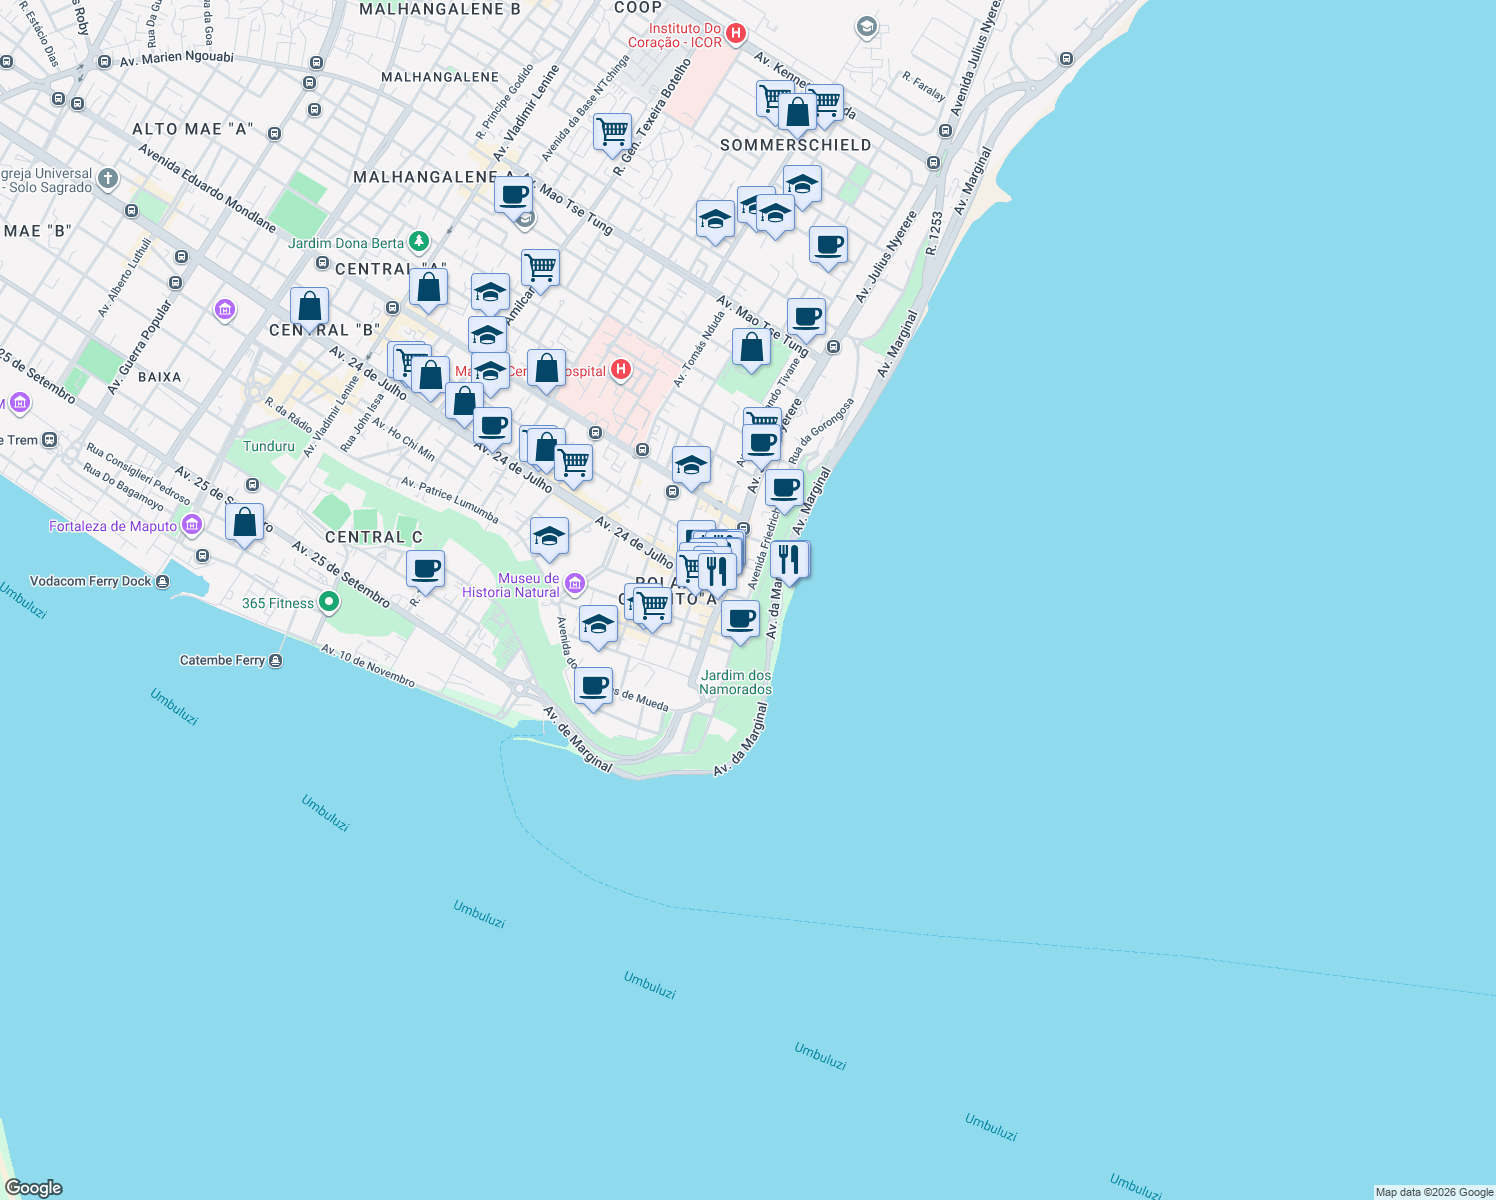
Task: Click the green dot marker at 365 Fitness
Action: pos(331,602)
